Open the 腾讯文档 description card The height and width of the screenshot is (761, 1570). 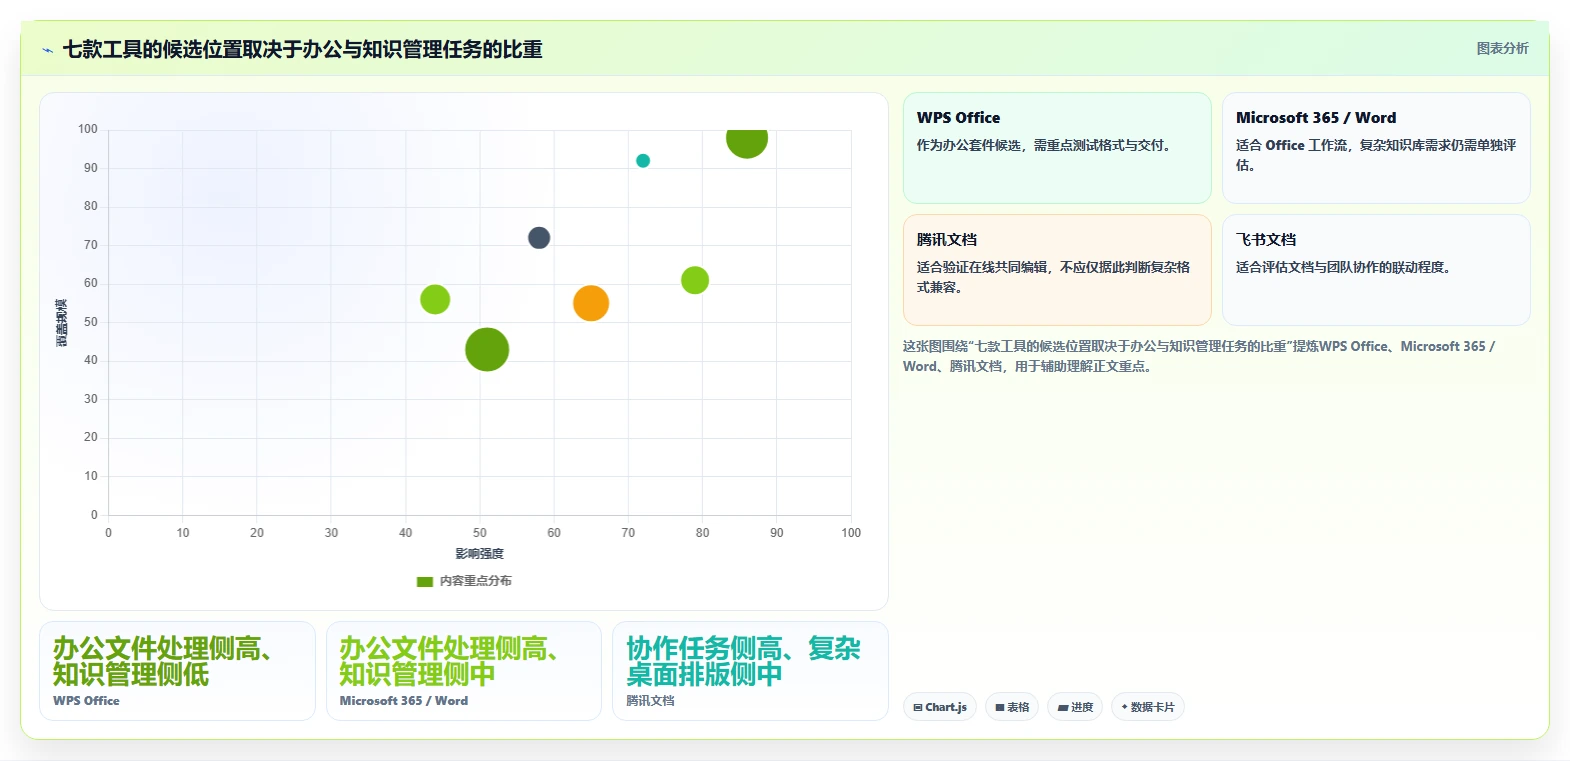point(1057,270)
